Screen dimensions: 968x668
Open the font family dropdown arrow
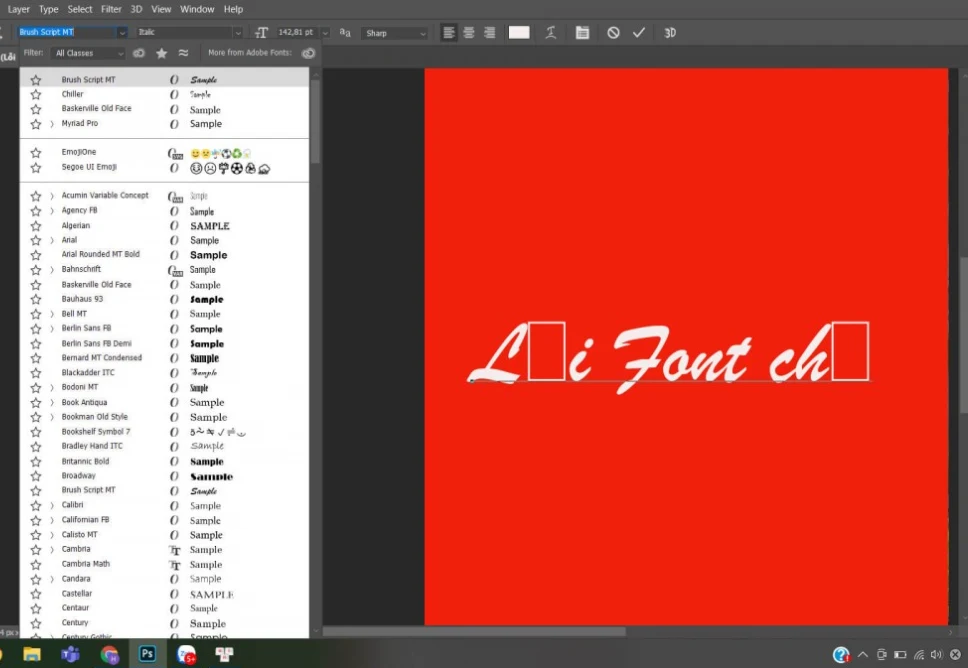[122, 33]
